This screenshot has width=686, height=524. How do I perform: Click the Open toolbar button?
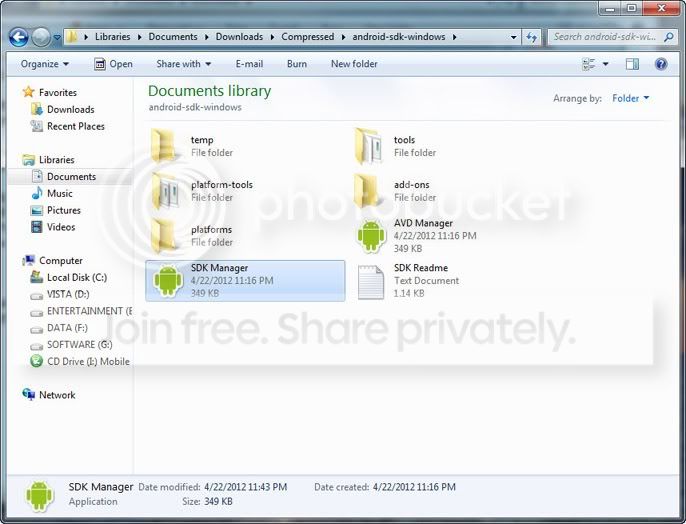coord(113,64)
